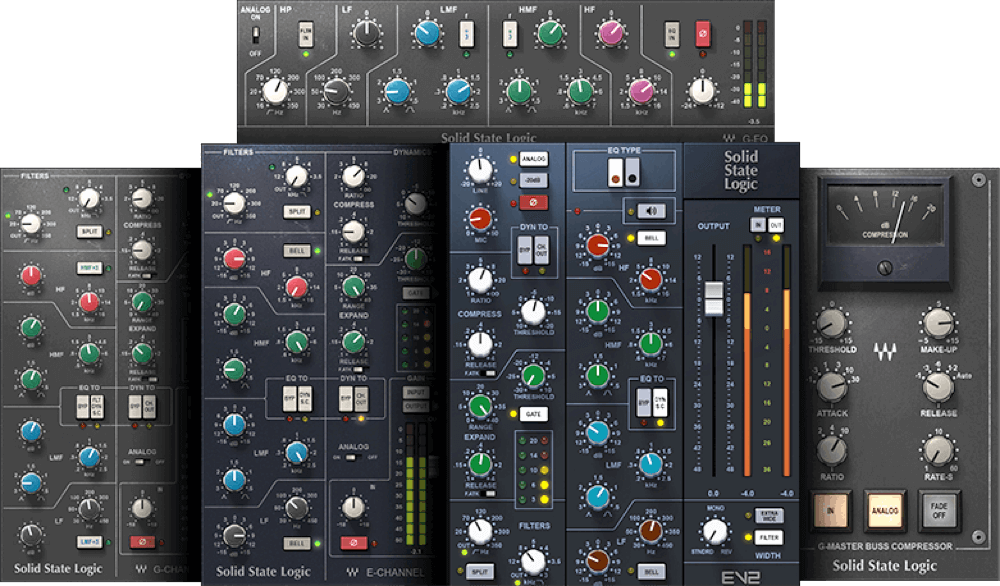The image size is (1000, 586).
Task: Select the BELL icon for the EV2 HF band
Action: point(651,238)
